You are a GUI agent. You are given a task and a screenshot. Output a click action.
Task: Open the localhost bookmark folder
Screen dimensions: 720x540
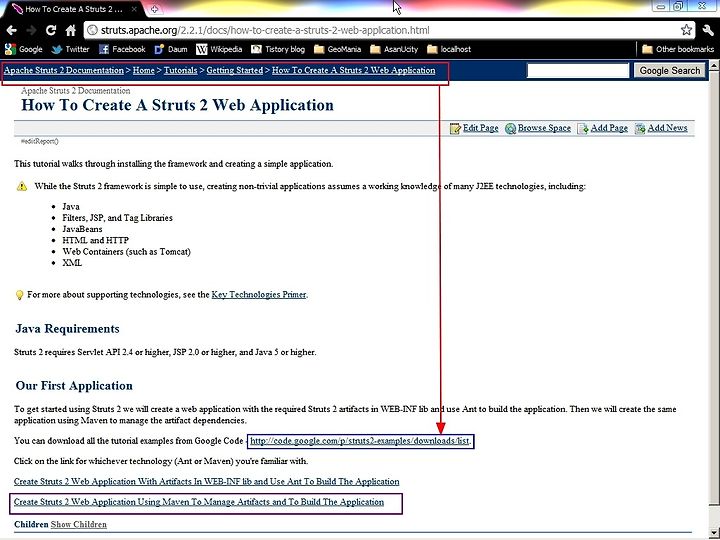point(449,49)
